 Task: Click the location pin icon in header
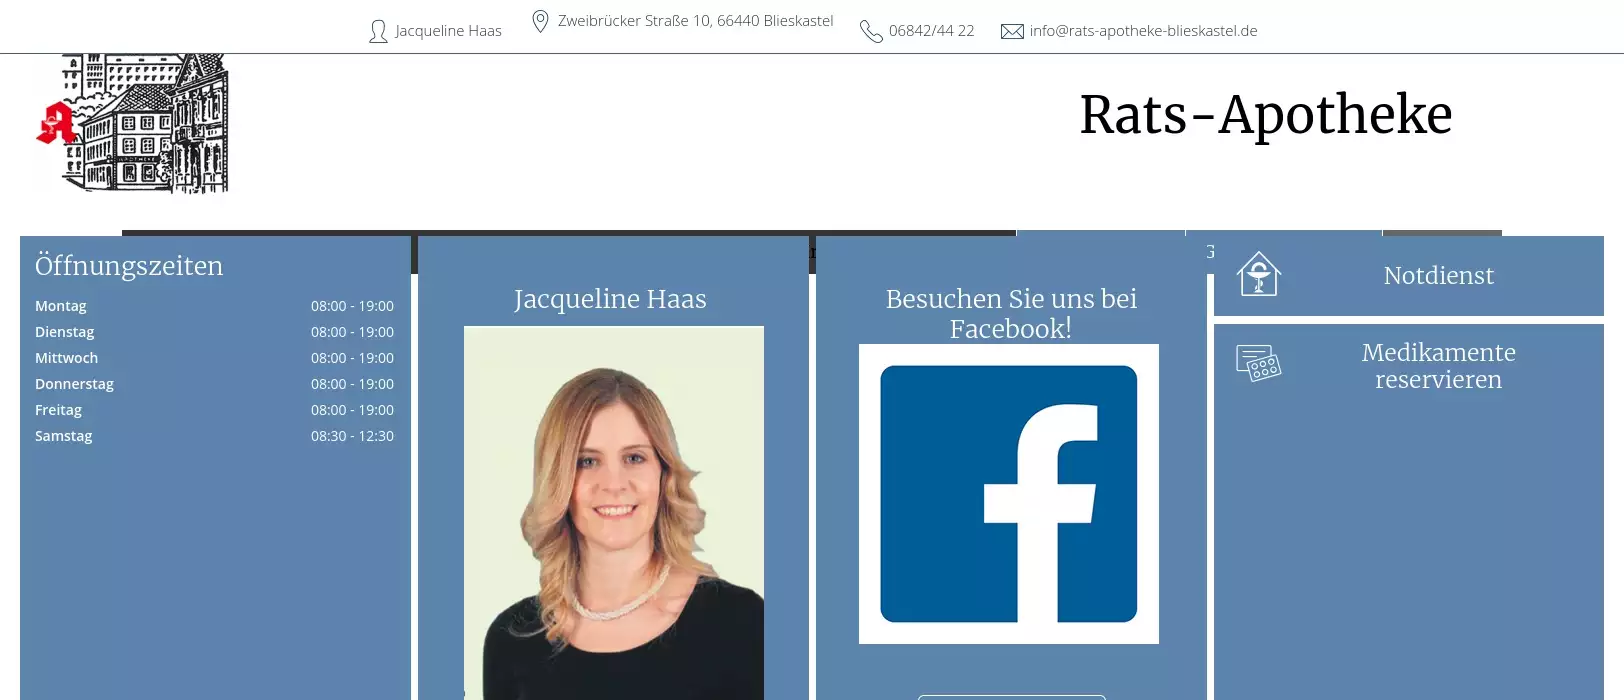[540, 21]
